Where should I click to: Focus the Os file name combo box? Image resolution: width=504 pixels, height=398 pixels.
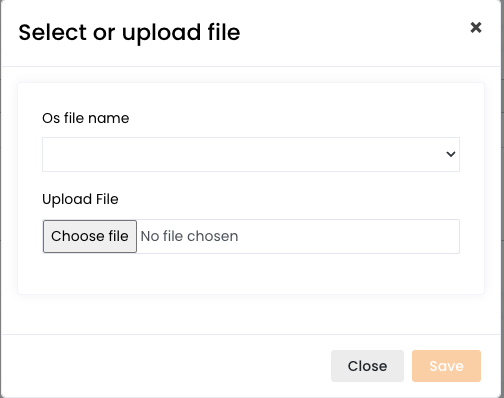pyautogui.click(x=251, y=154)
